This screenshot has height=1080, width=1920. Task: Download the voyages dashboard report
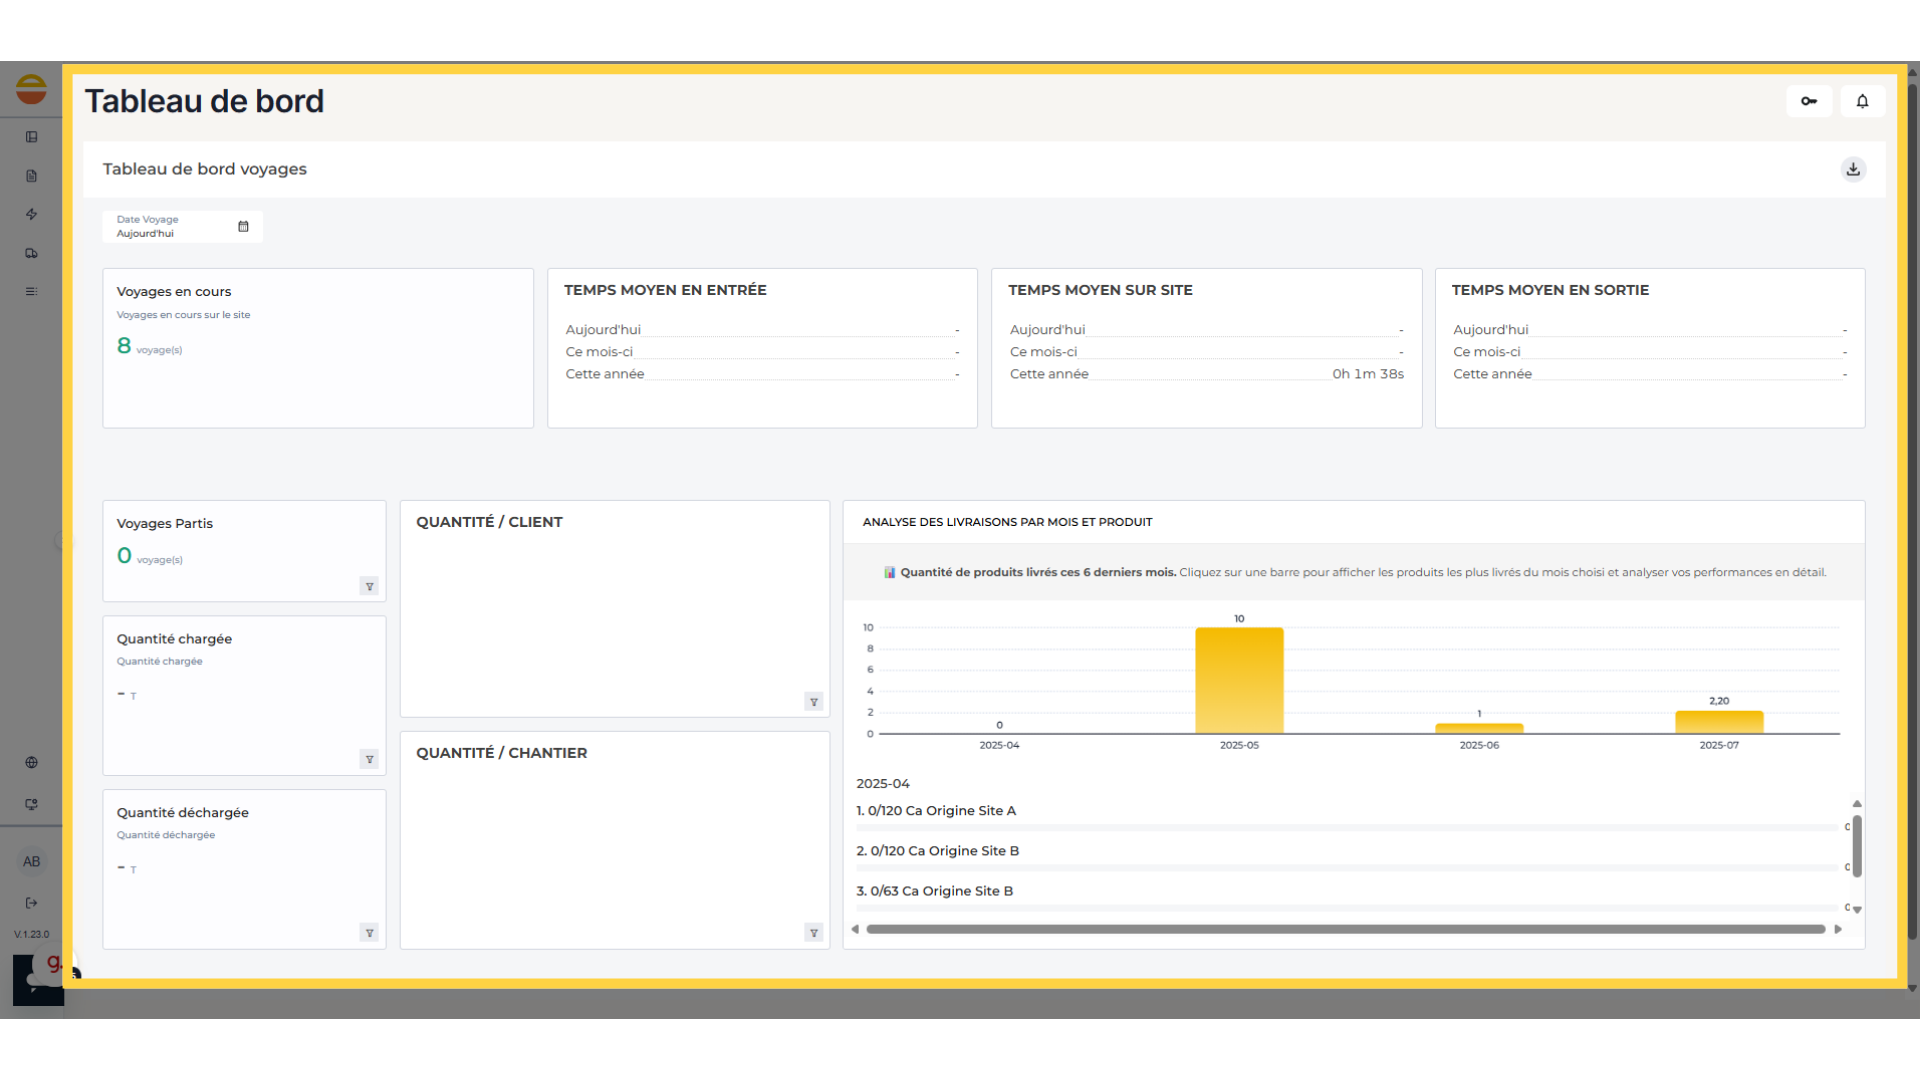tap(1853, 169)
